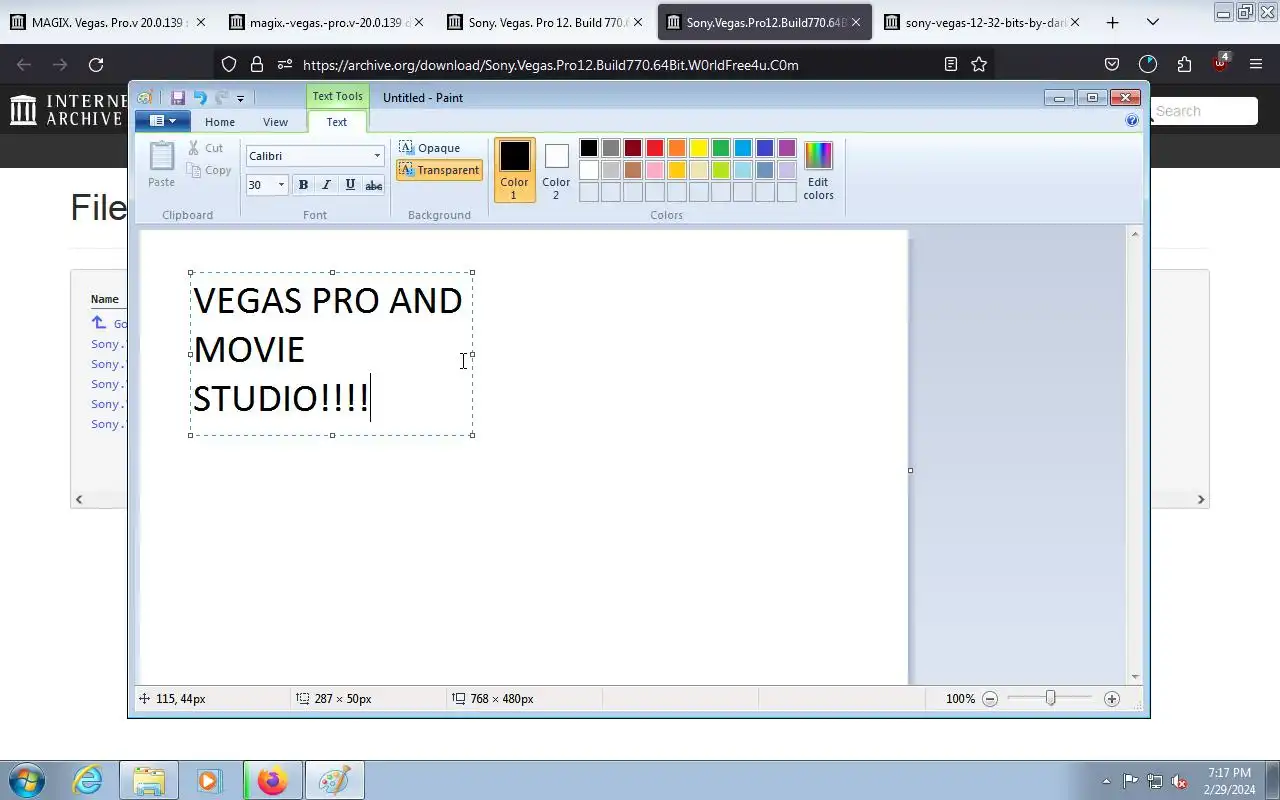Open Firefox extensions puzzle icon

point(1184,65)
